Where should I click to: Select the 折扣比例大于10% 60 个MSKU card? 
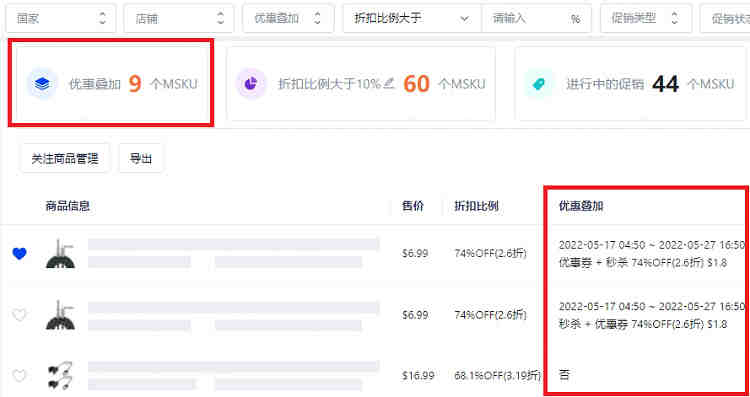tap(361, 83)
